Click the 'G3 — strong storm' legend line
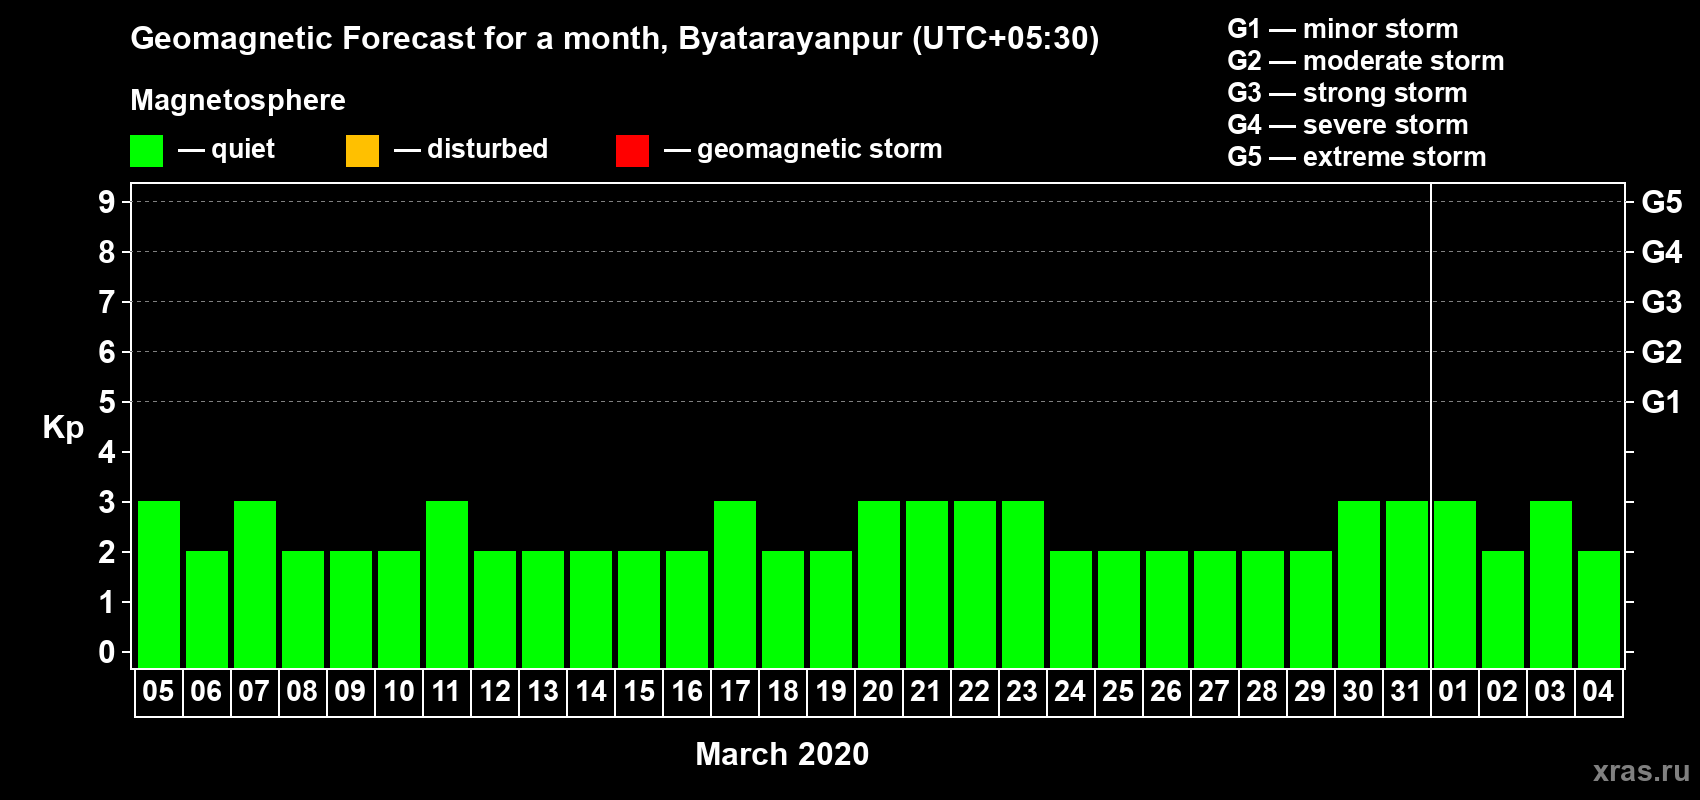 pos(1347,93)
